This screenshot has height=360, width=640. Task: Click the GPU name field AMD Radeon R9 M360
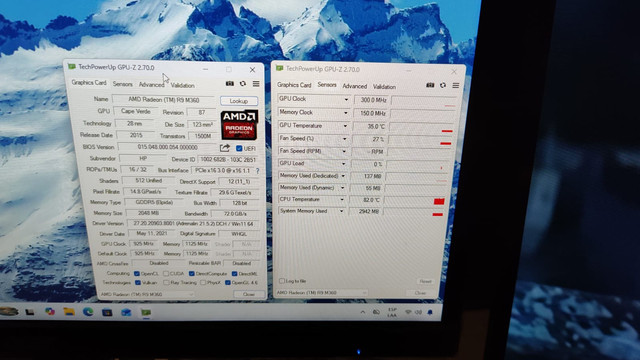coord(164,100)
